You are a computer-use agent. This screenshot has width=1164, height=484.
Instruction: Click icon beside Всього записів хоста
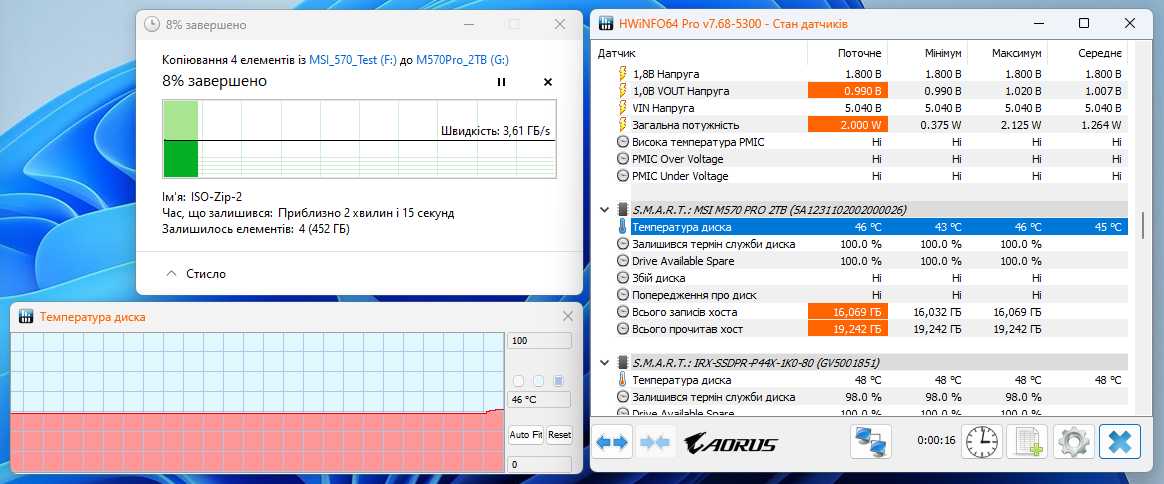click(x=622, y=312)
